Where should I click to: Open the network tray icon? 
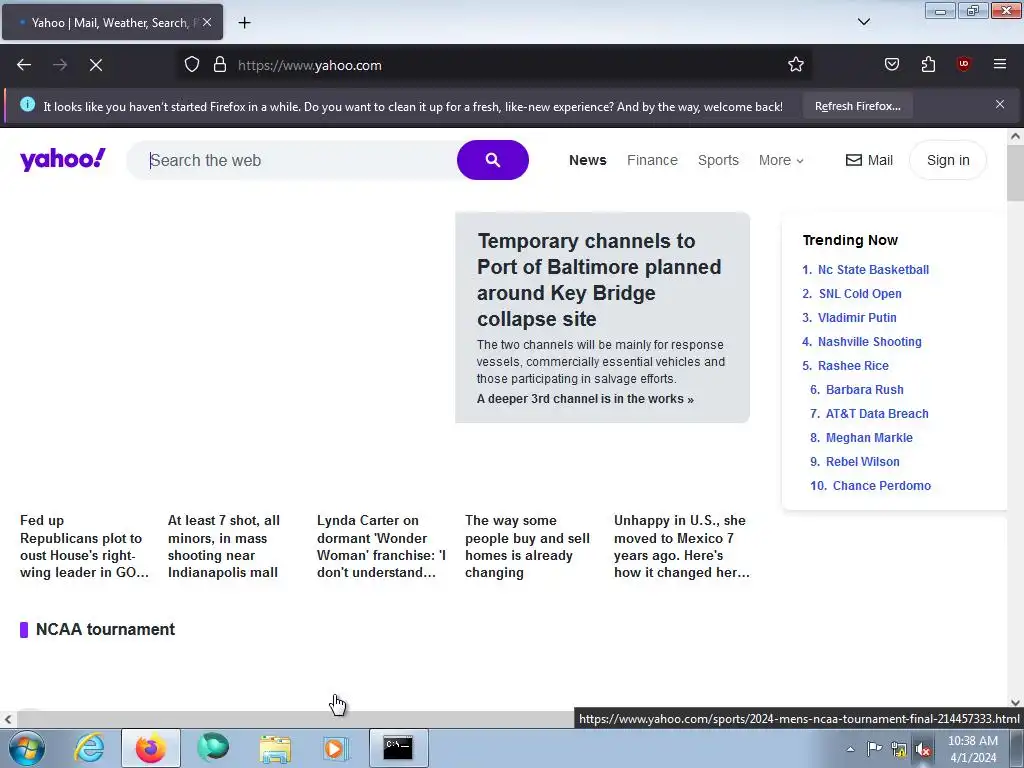click(899, 749)
